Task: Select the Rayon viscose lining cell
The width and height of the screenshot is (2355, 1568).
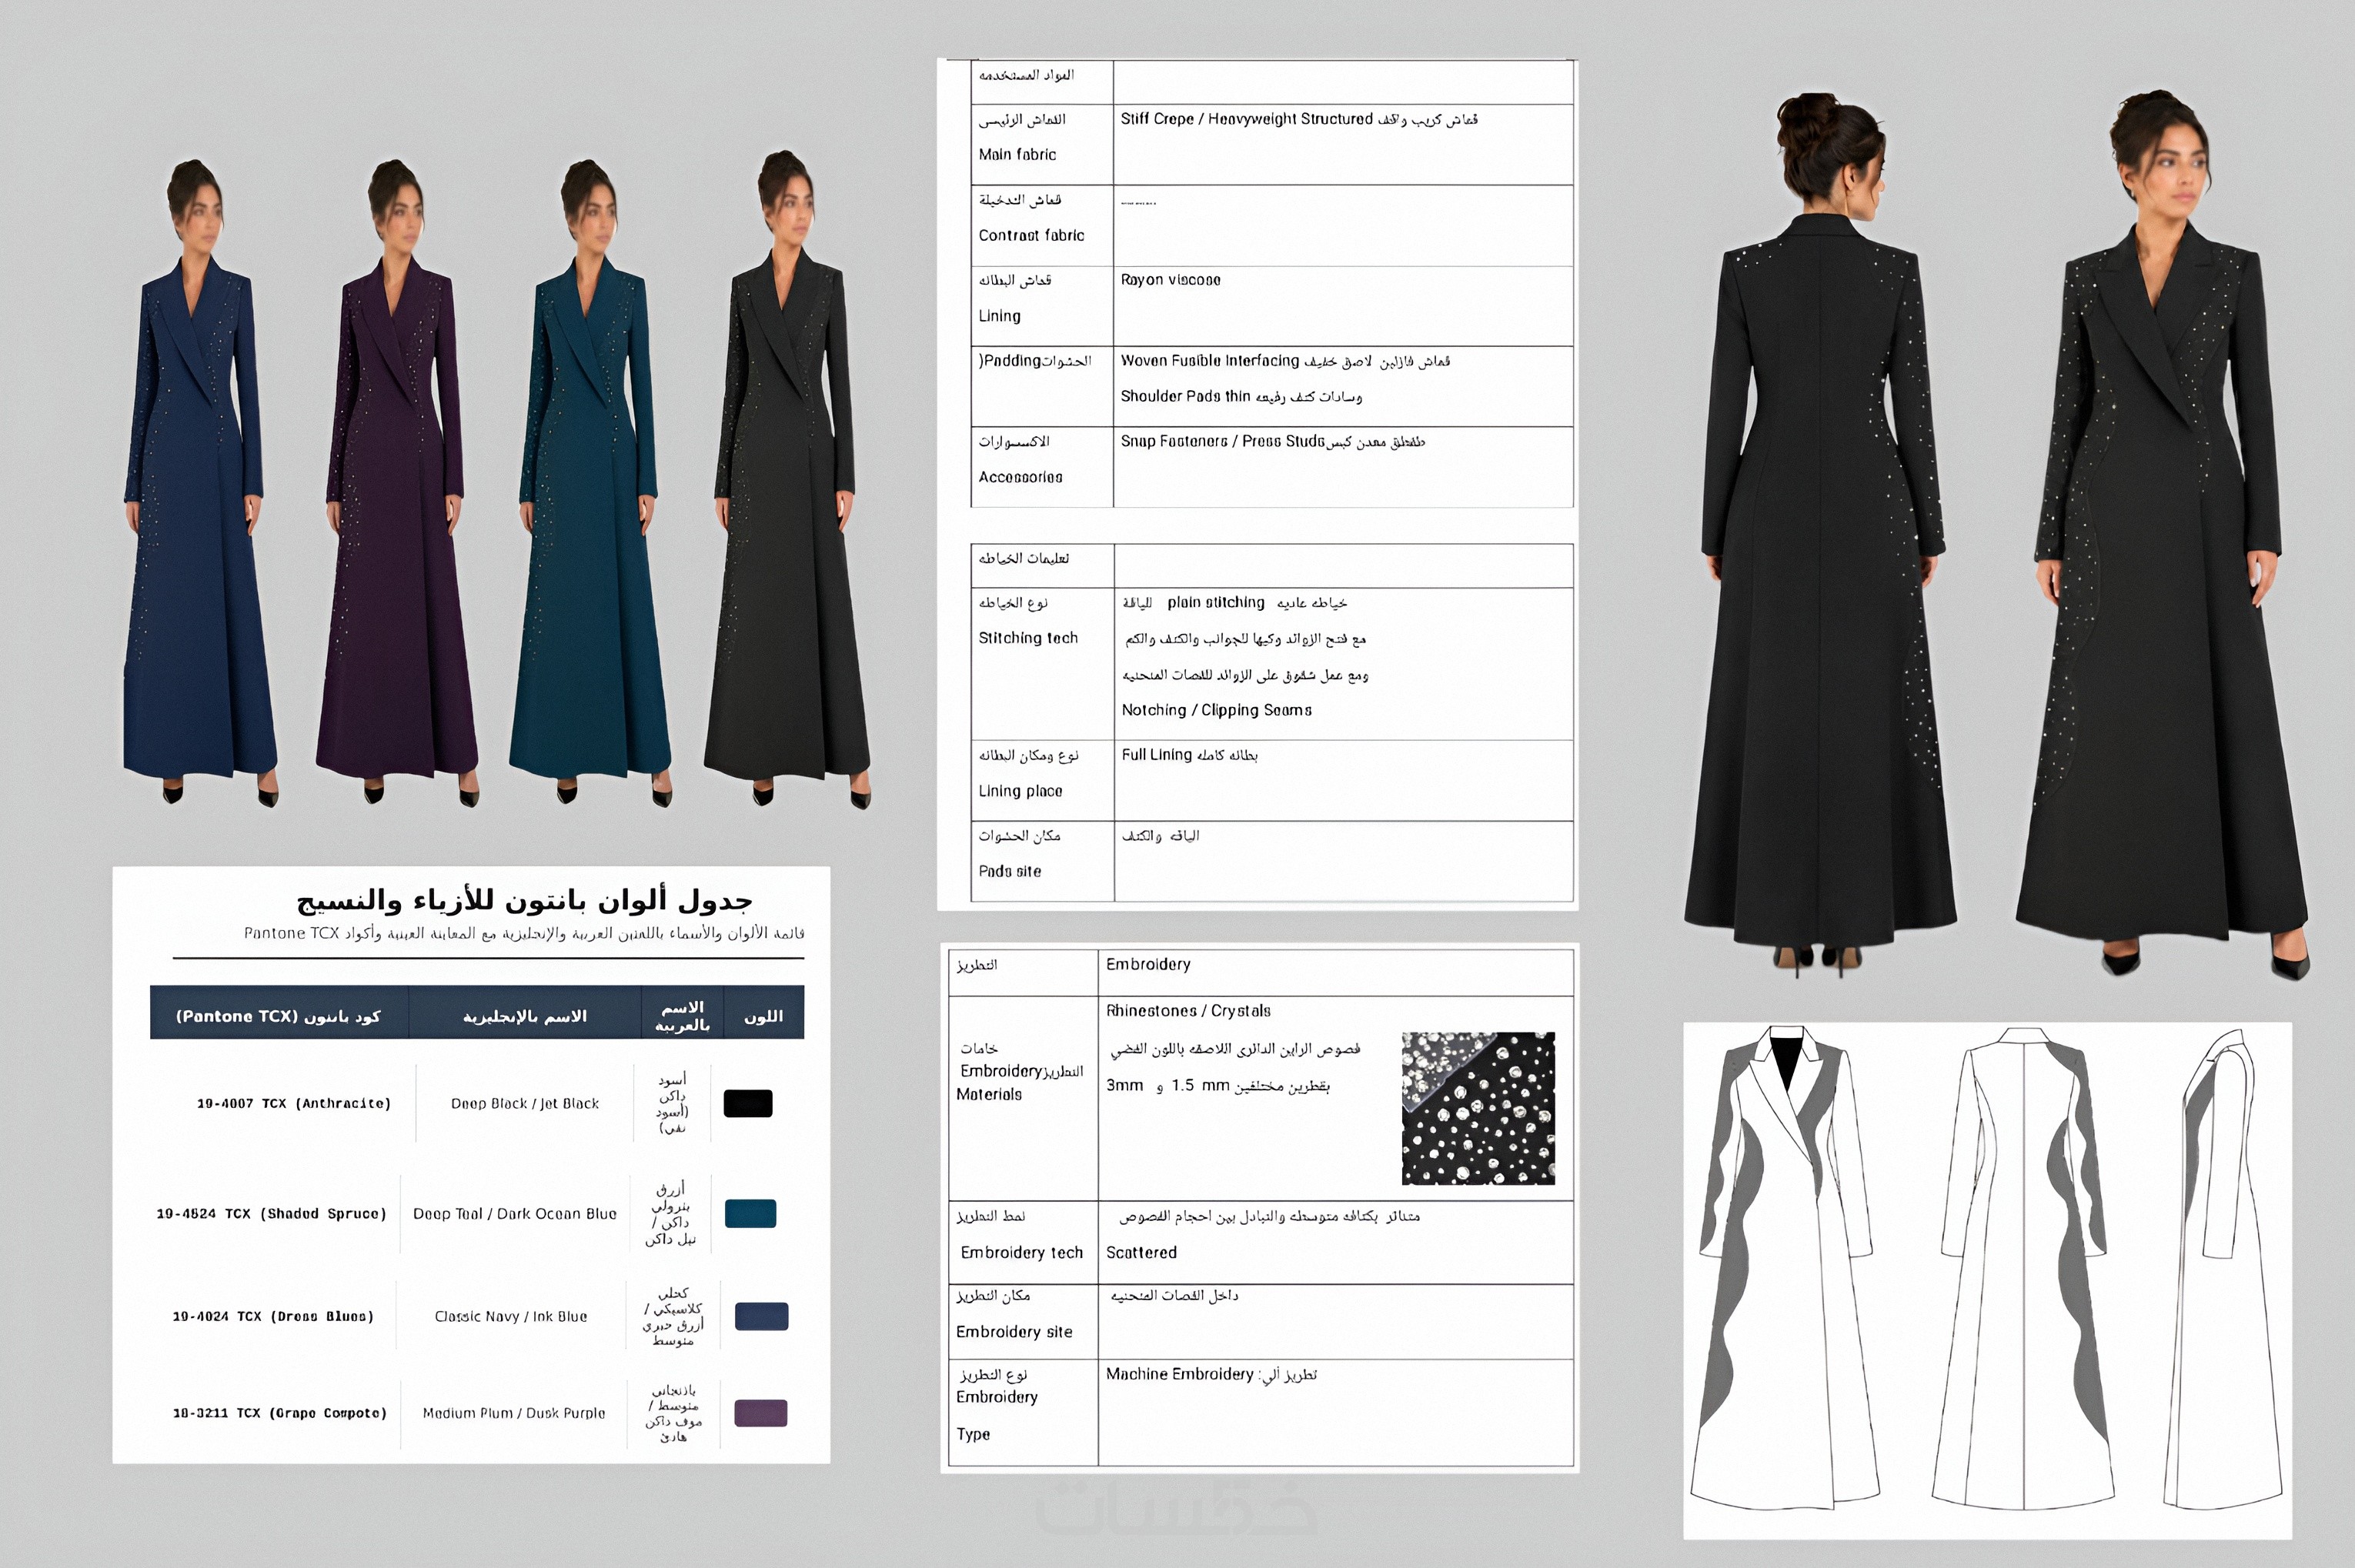Action: tap(1171, 280)
